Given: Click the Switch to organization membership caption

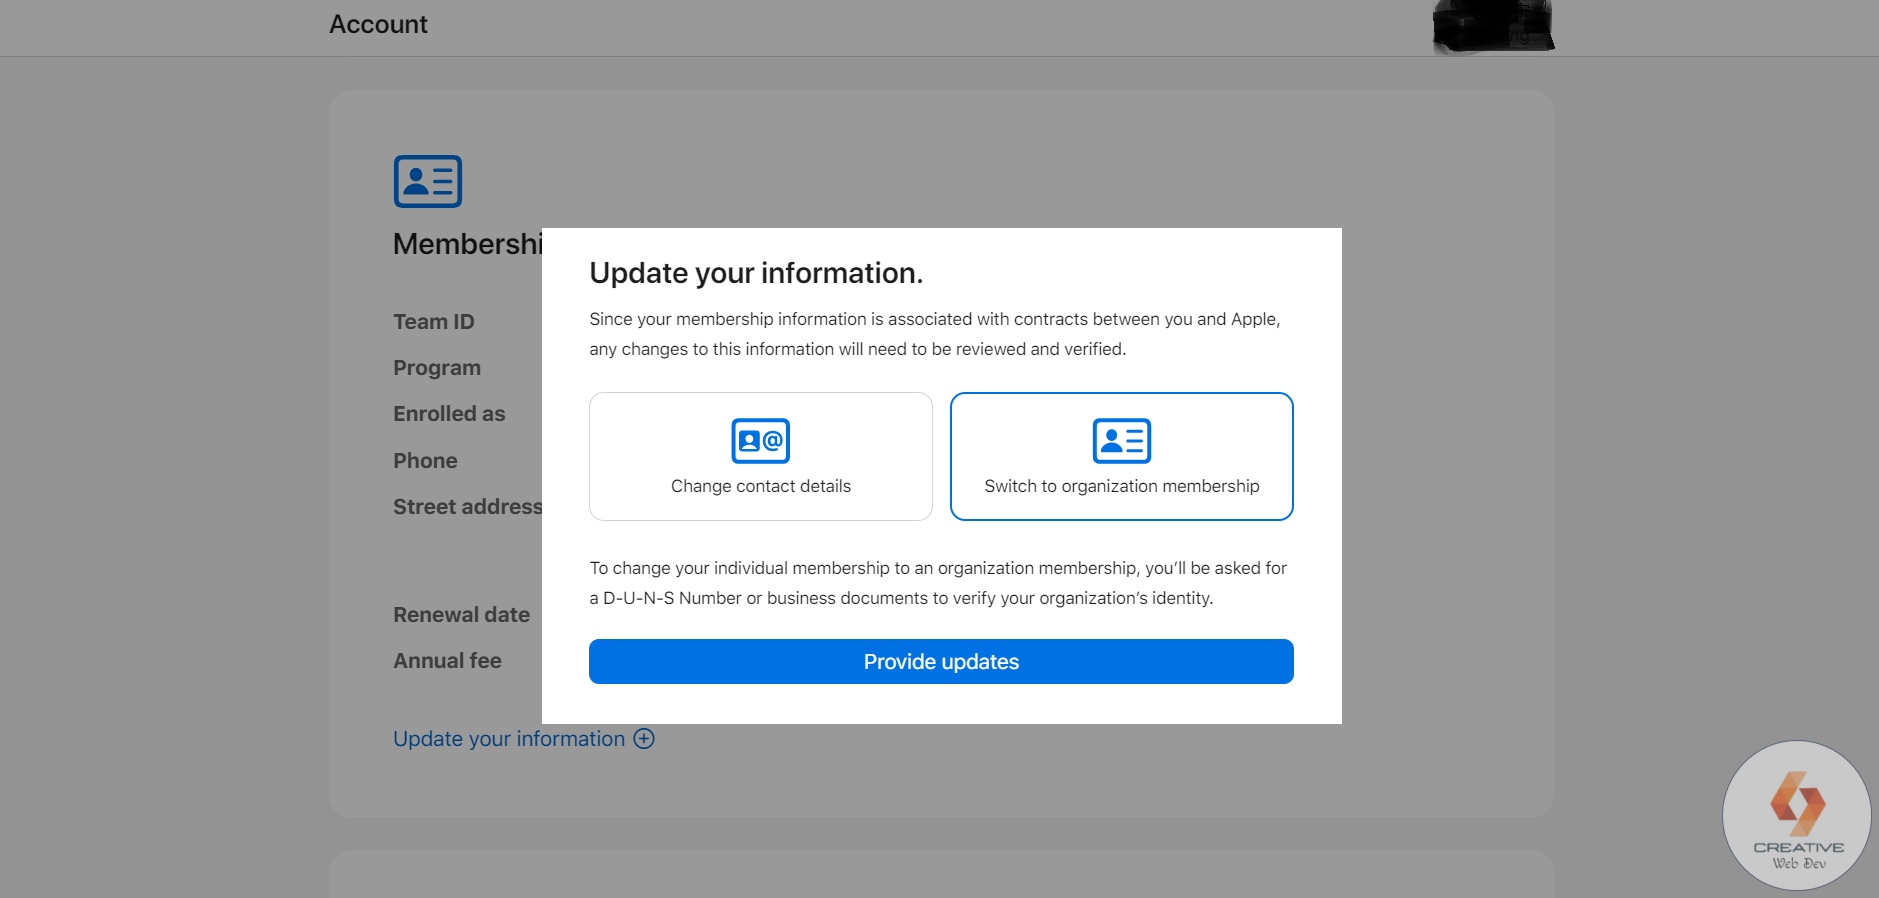Looking at the screenshot, I should coord(1122,486).
